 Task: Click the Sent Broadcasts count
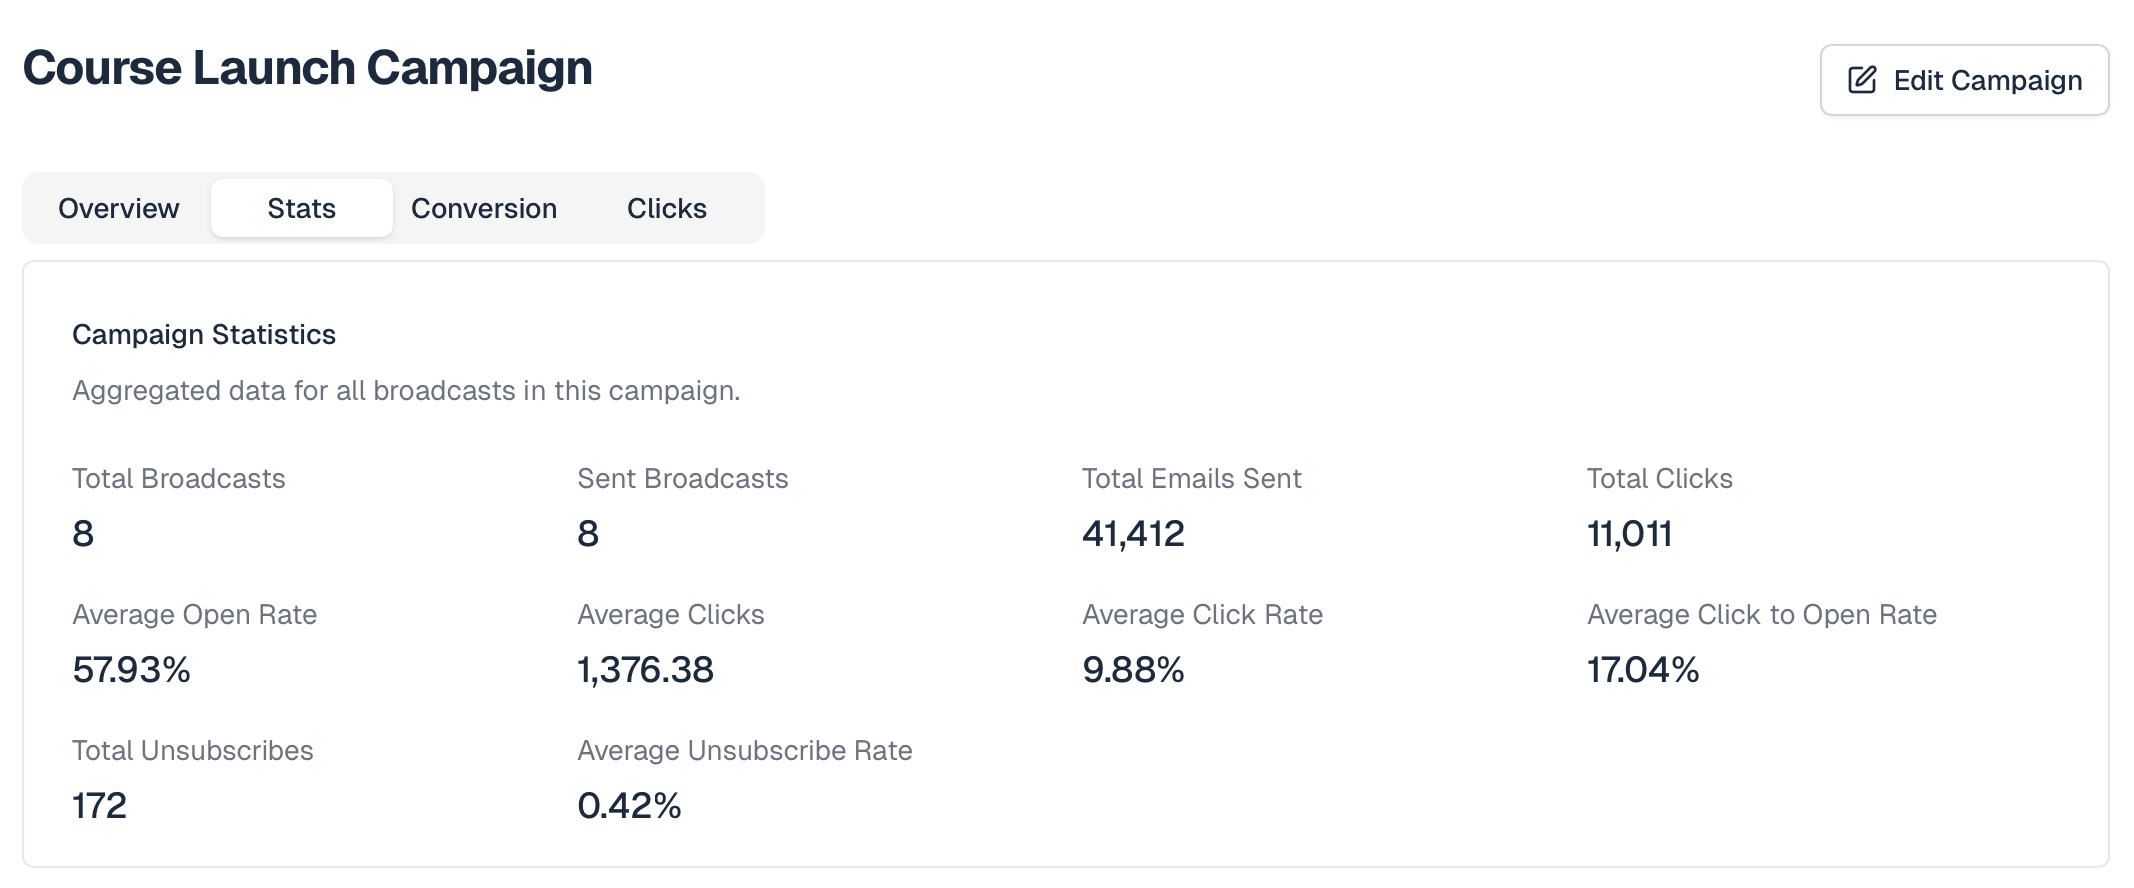(x=588, y=533)
